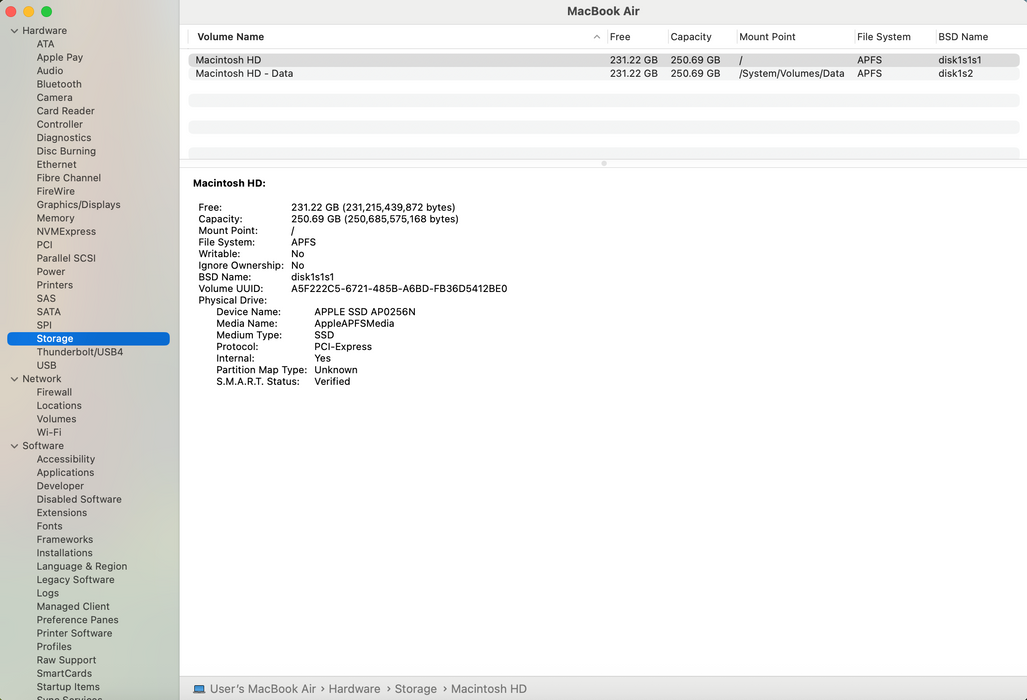Image resolution: width=1027 pixels, height=700 pixels.
Task: Select Developer in the sidebar
Action: [60, 487]
